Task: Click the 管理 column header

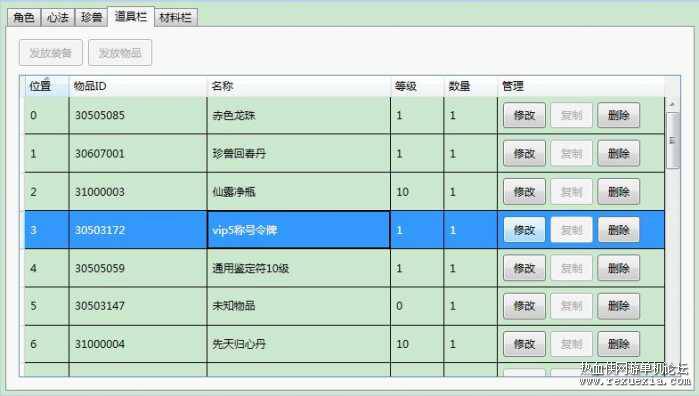Action: coord(581,86)
